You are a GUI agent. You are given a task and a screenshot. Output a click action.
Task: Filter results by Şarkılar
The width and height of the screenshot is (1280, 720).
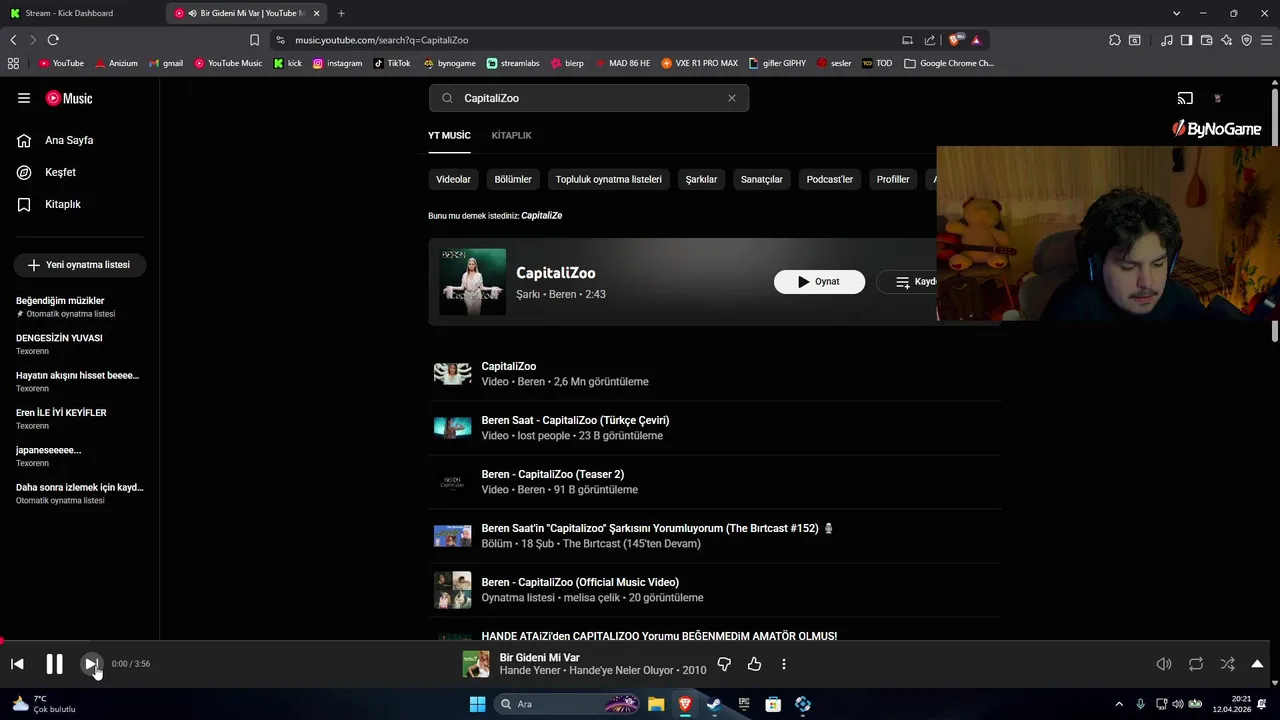[x=701, y=179]
